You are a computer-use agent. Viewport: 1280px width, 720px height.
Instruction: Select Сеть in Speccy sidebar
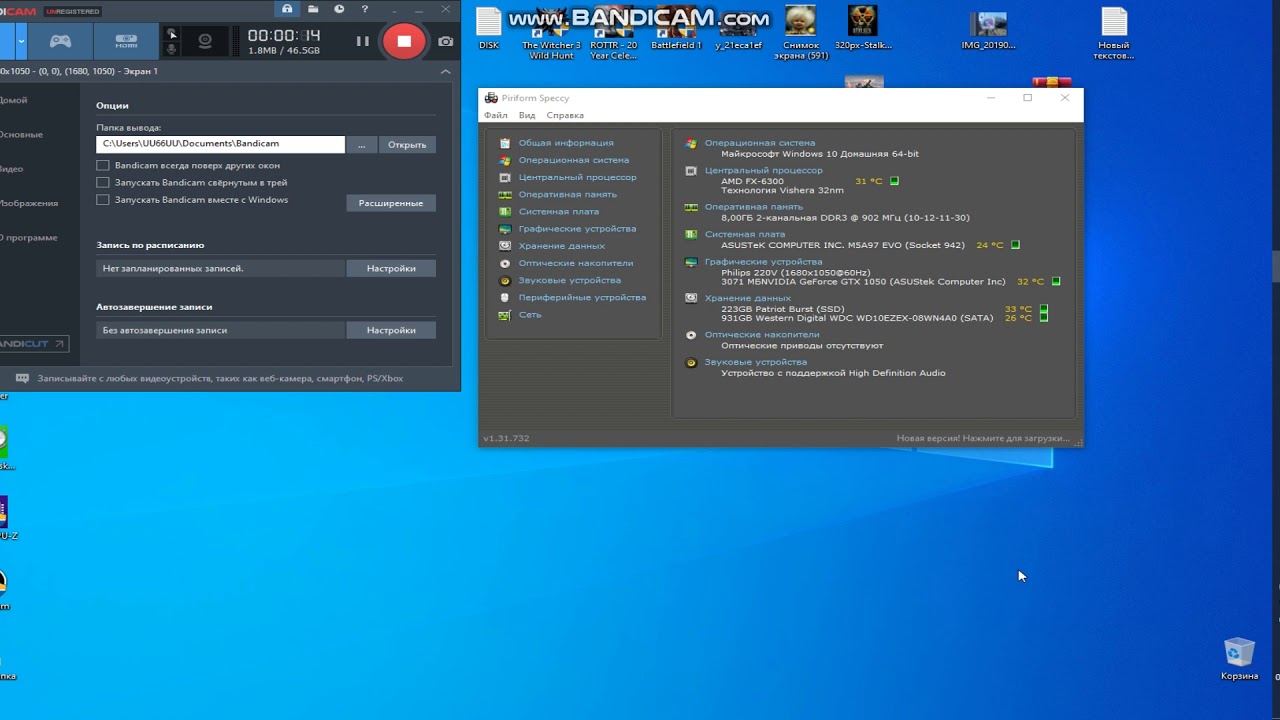pos(530,315)
